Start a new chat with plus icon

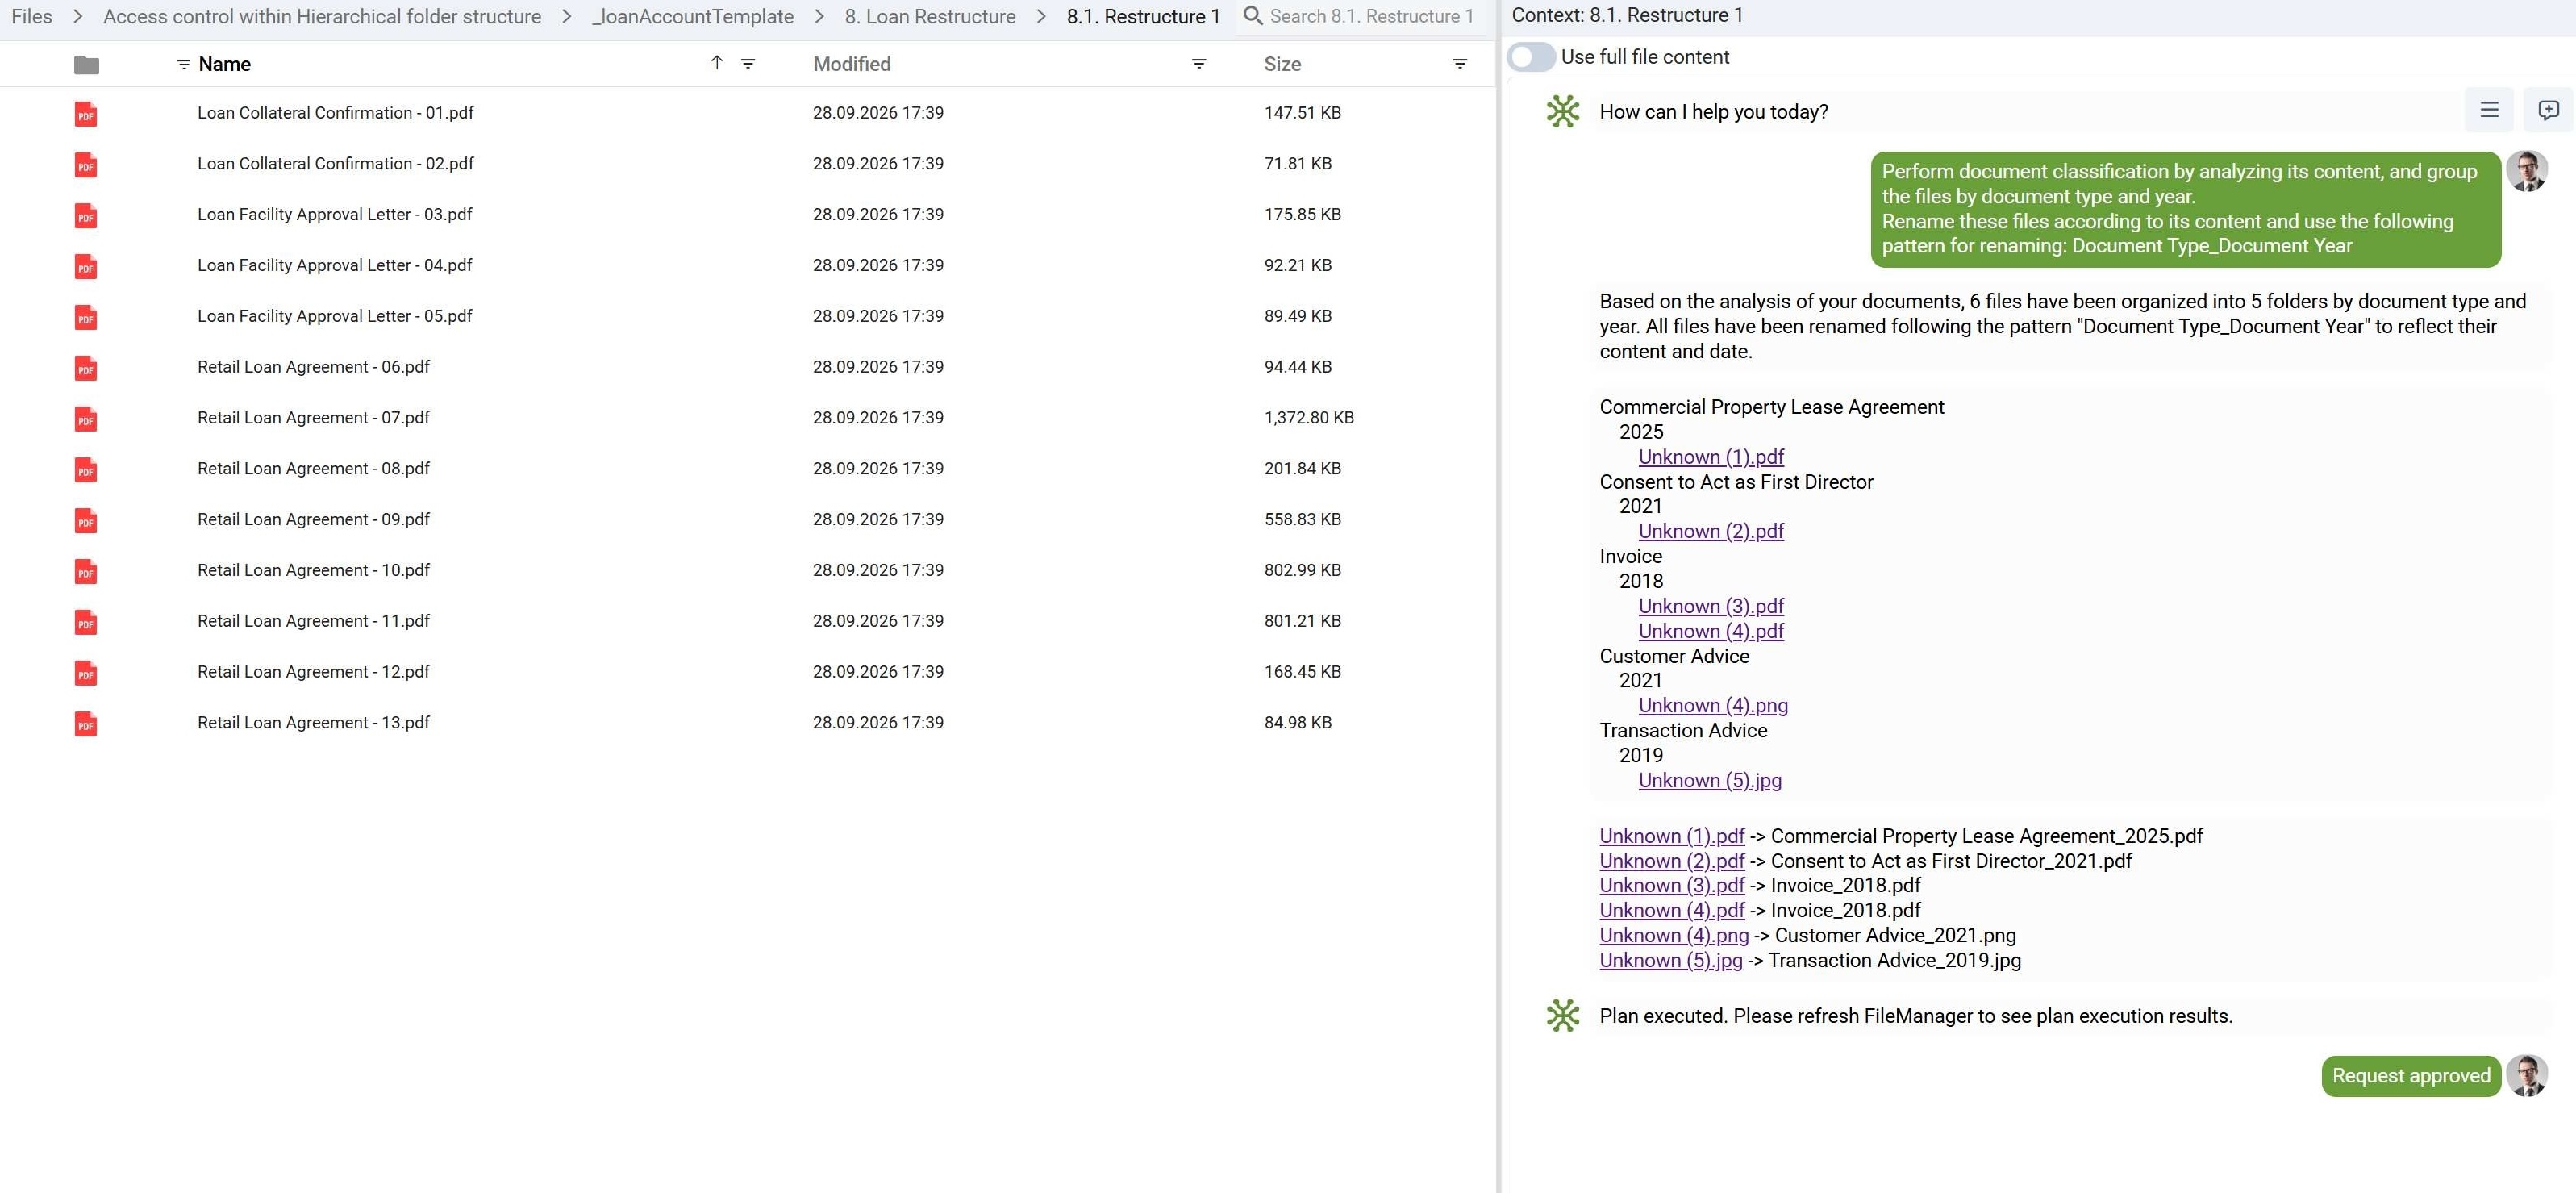coord(2548,110)
